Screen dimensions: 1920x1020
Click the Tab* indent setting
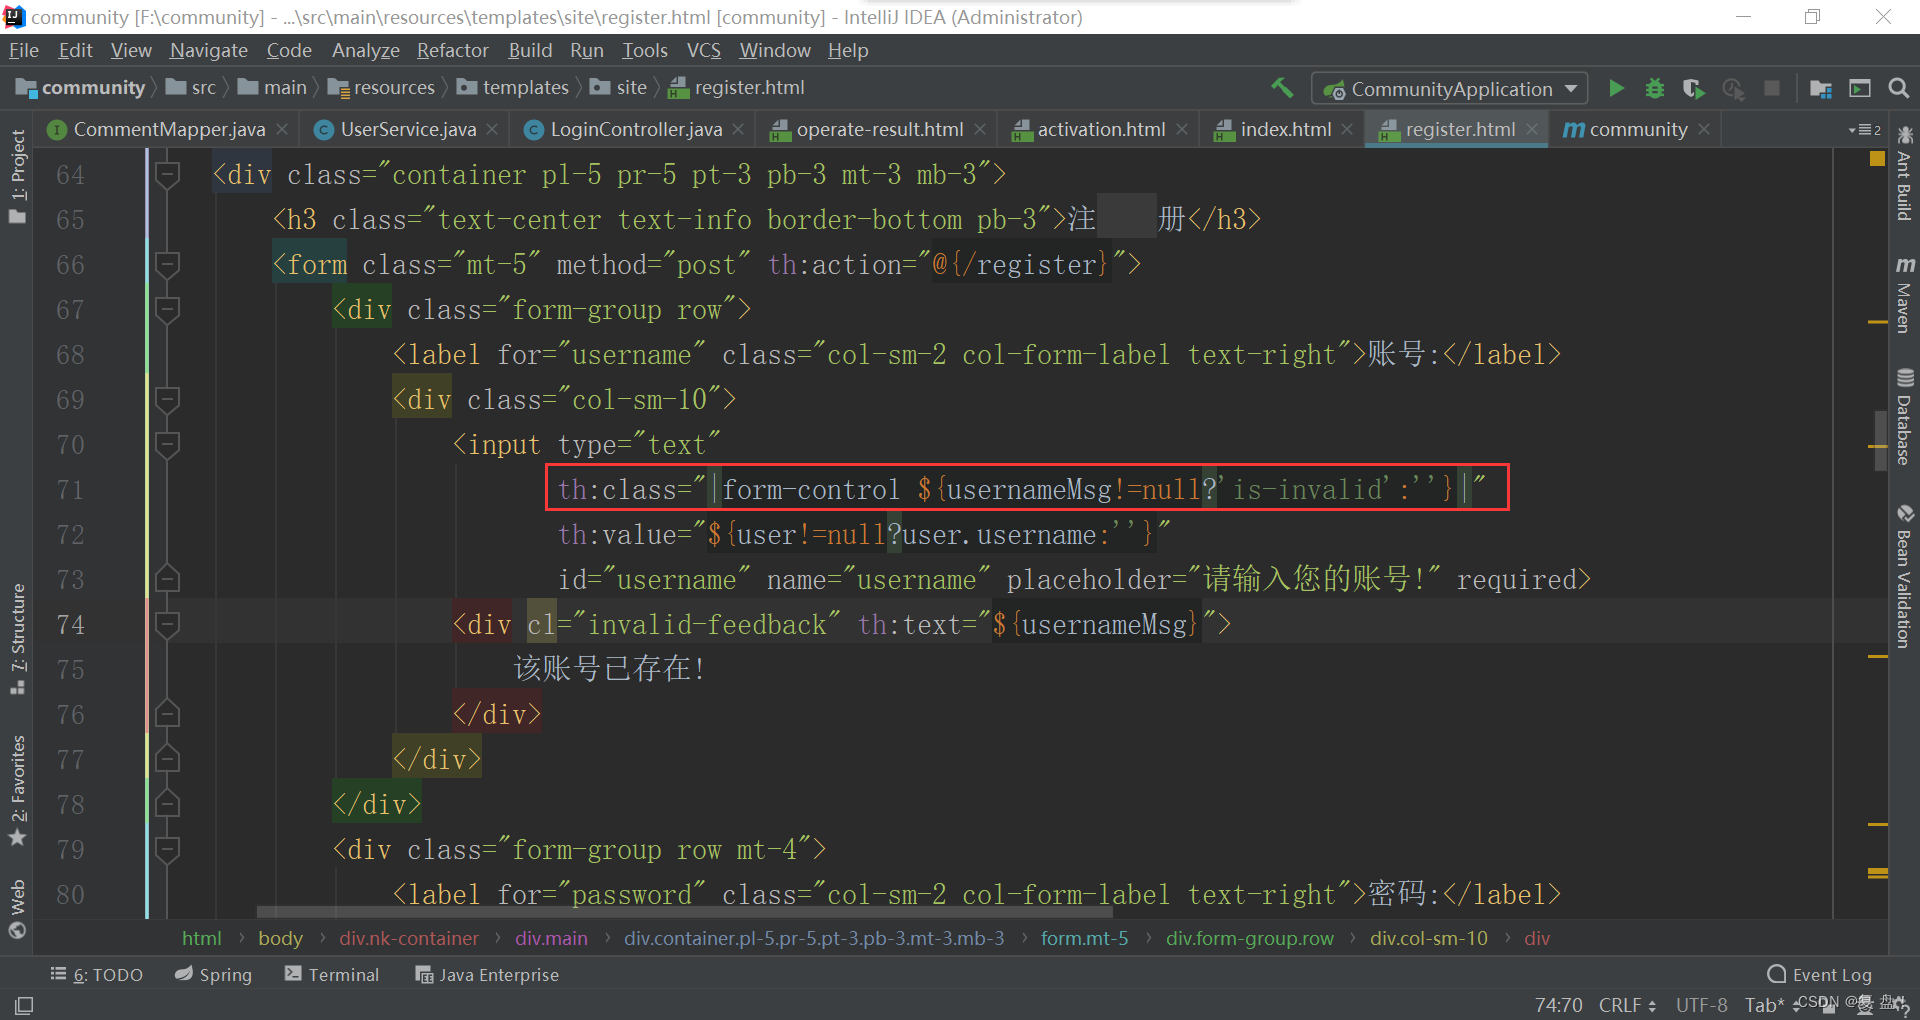click(x=1764, y=1005)
